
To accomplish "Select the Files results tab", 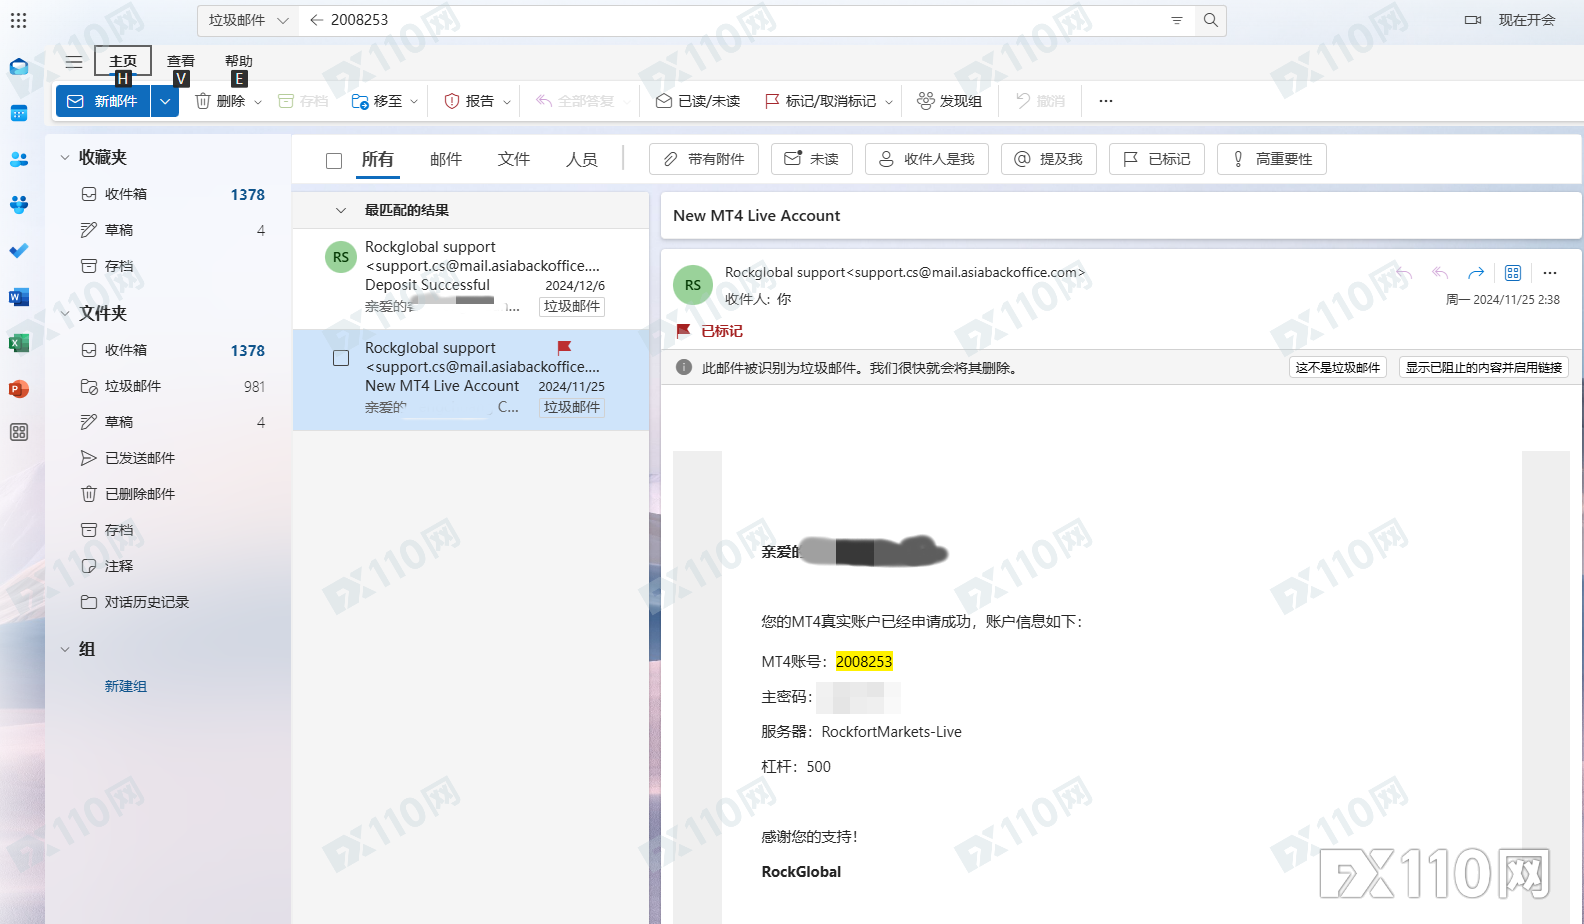I will pyautogui.click(x=514, y=160).
